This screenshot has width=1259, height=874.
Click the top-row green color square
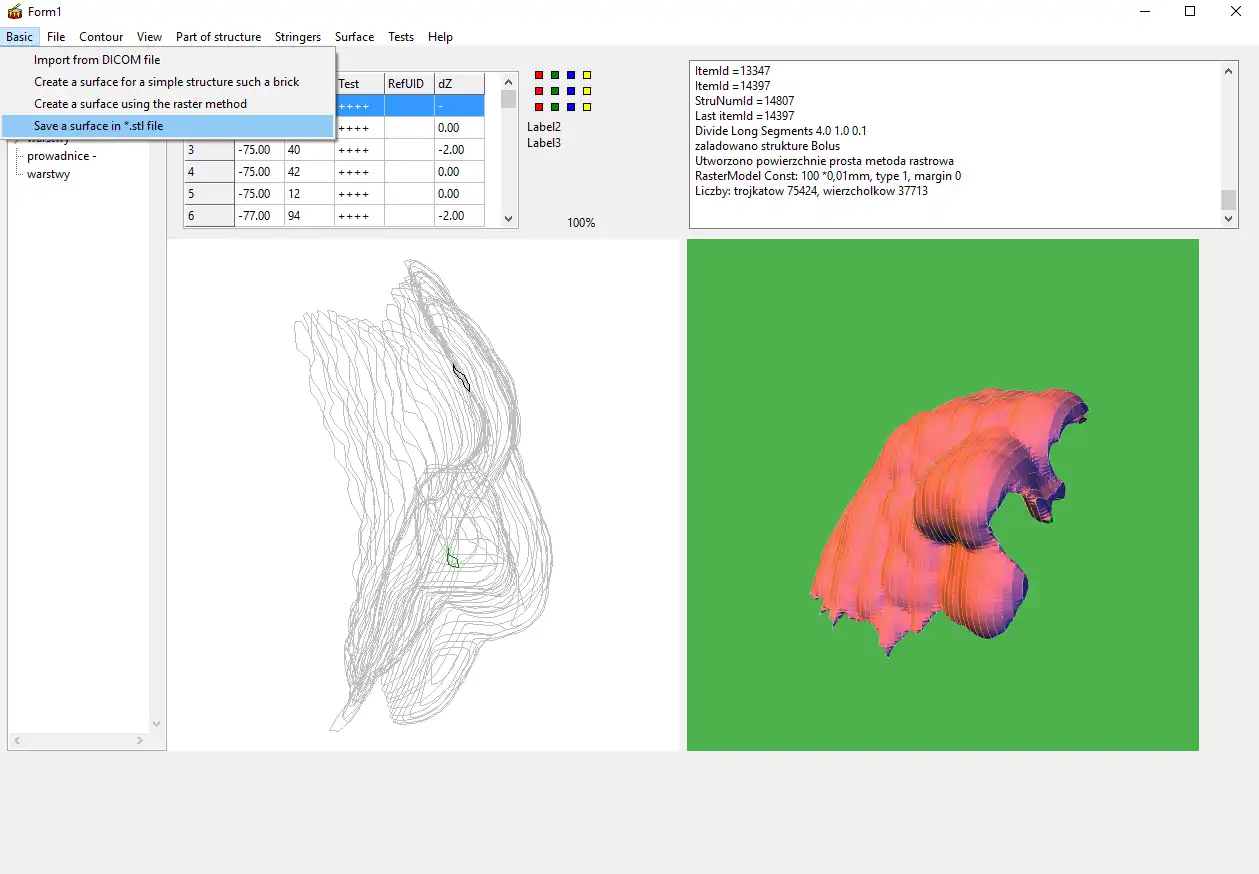click(555, 75)
